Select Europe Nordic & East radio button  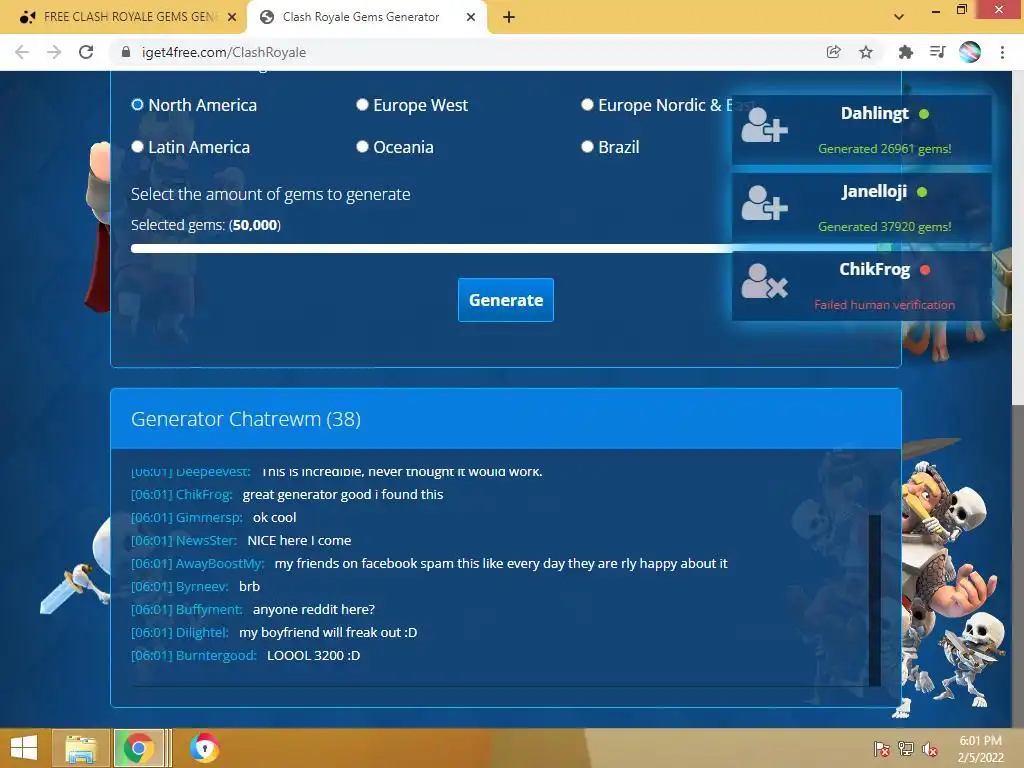pos(587,104)
